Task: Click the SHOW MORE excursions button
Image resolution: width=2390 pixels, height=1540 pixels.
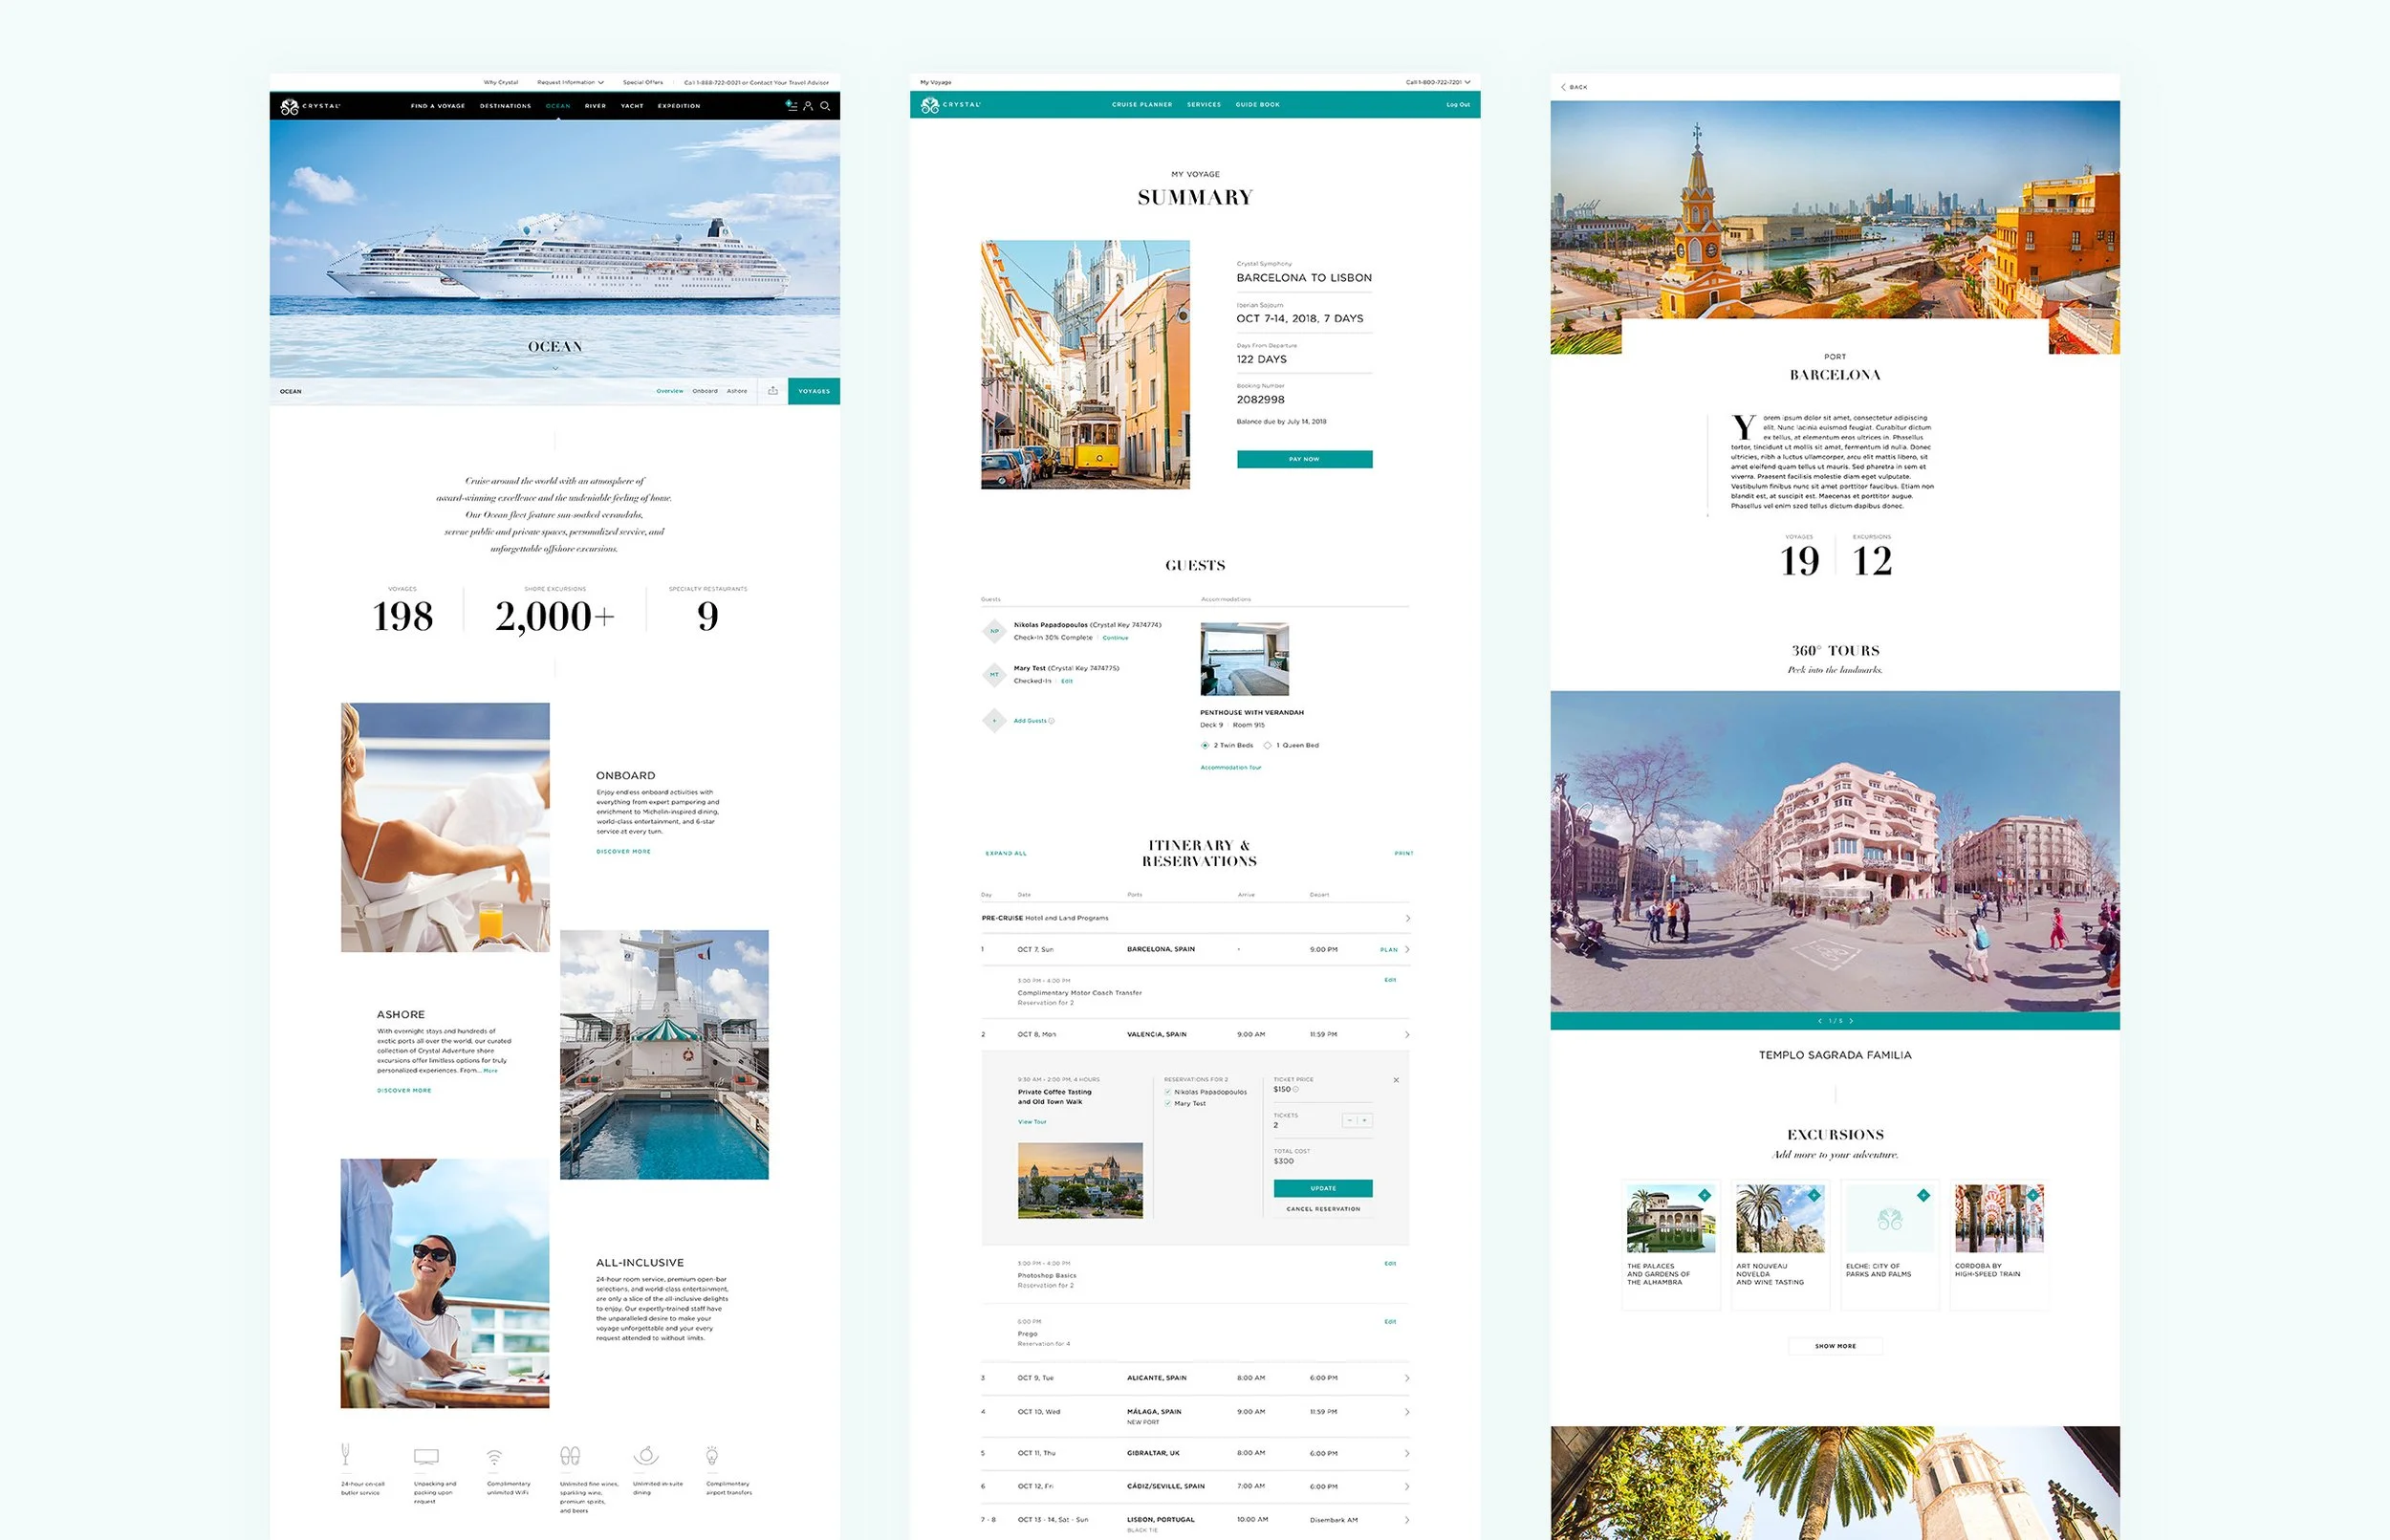Action: click(1835, 1346)
